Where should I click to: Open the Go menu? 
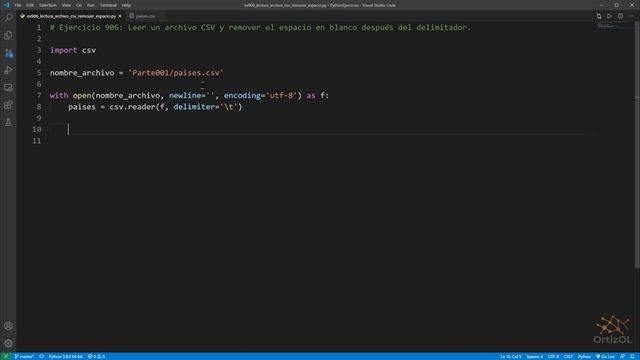click(x=79, y=5)
